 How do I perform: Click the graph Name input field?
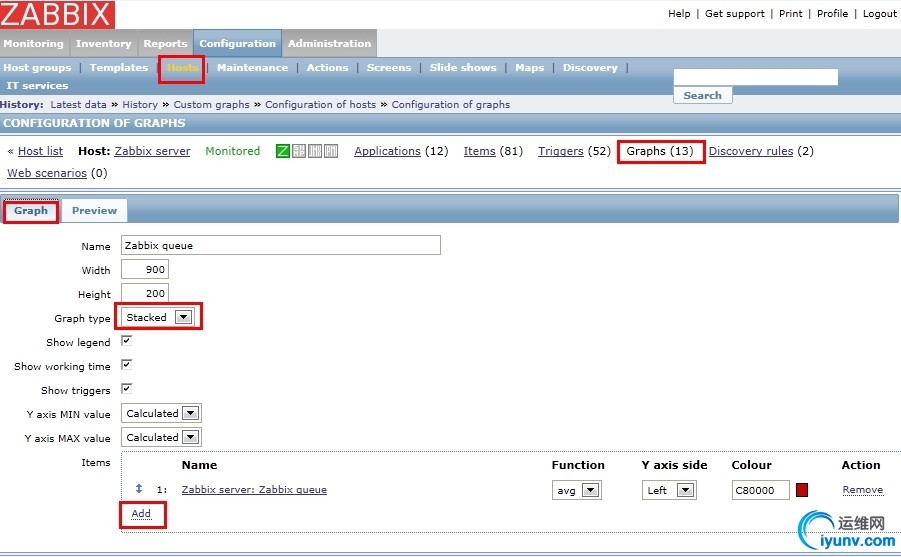280,245
